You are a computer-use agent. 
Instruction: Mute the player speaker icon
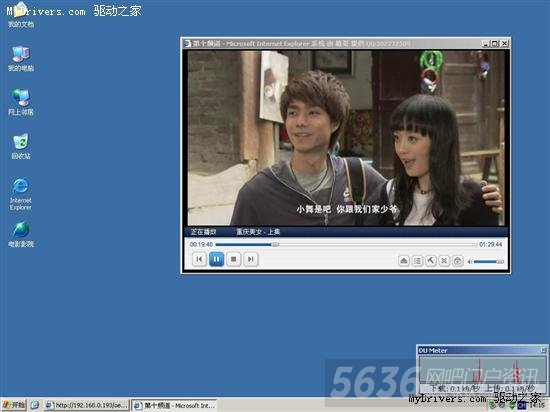469,262
